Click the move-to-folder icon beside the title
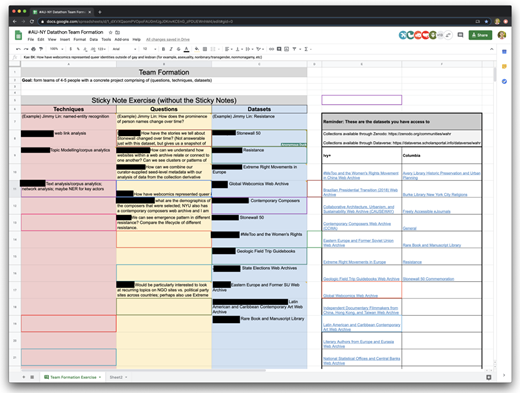Image resolution: width=520 pixels, height=393 pixels. (x=117, y=32)
